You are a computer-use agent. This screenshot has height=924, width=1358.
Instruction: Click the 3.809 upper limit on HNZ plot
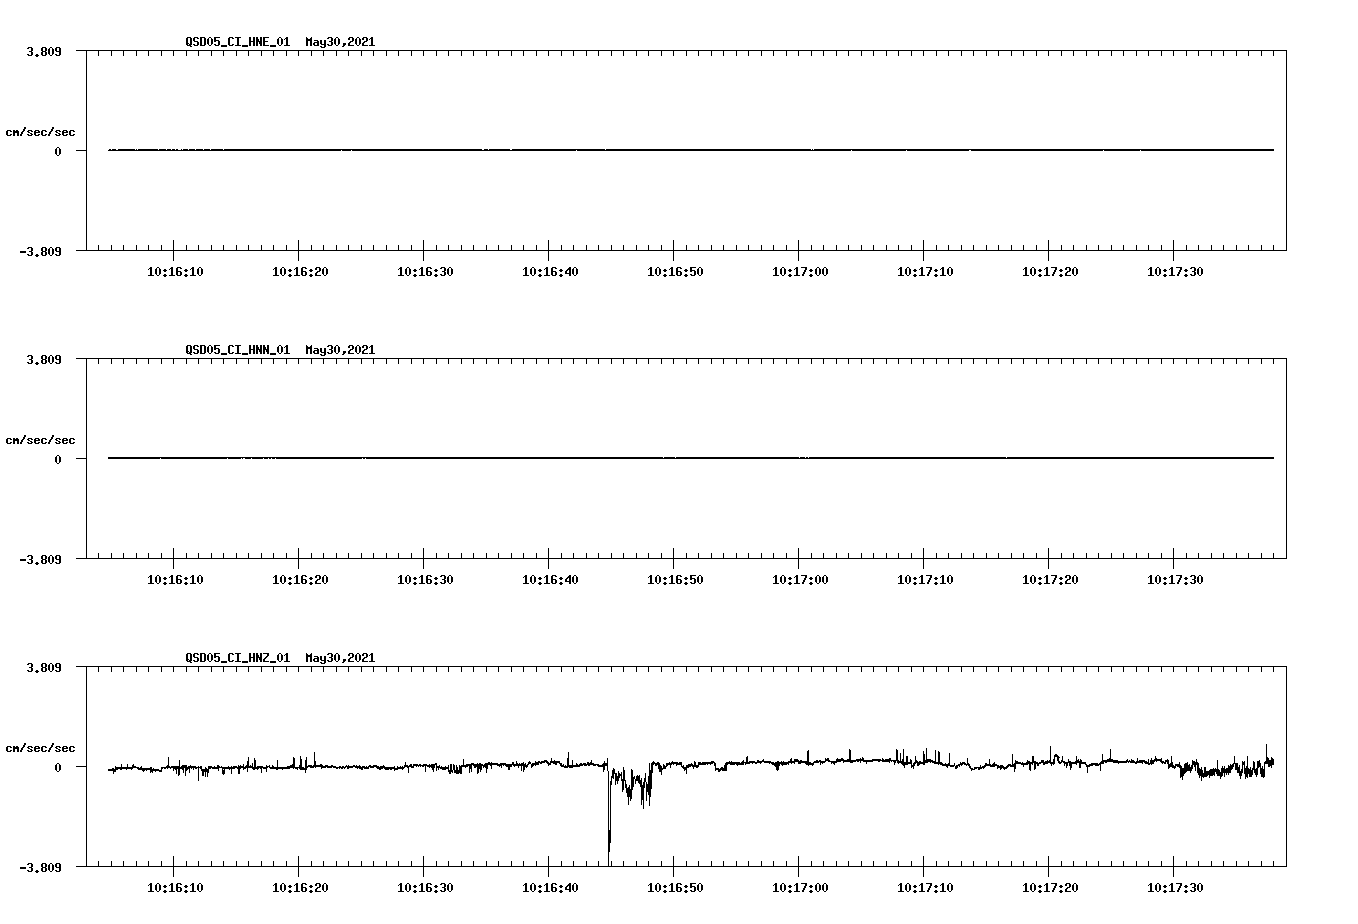(44, 667)
